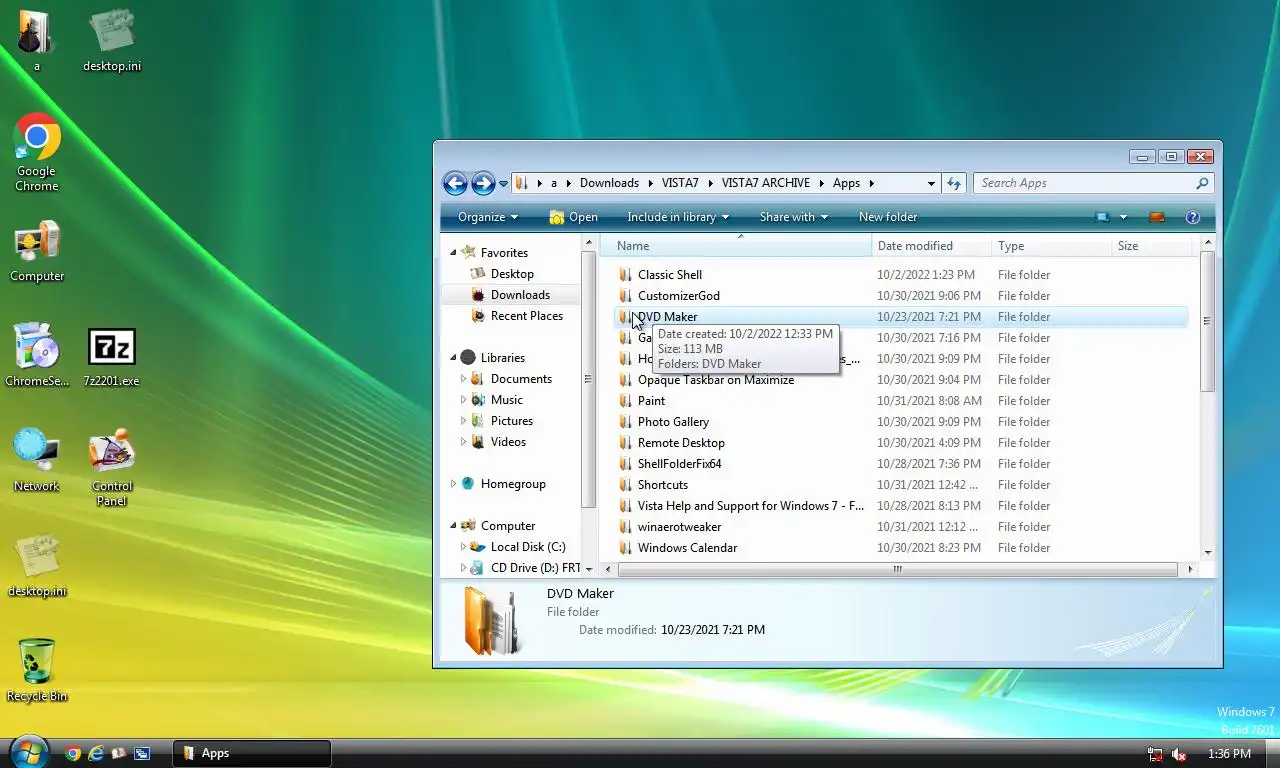Open recent pages dropdown beside Forward arrow
This screenshot has height=768, width=1280.
pyautogui.click(x=504, y=184)
